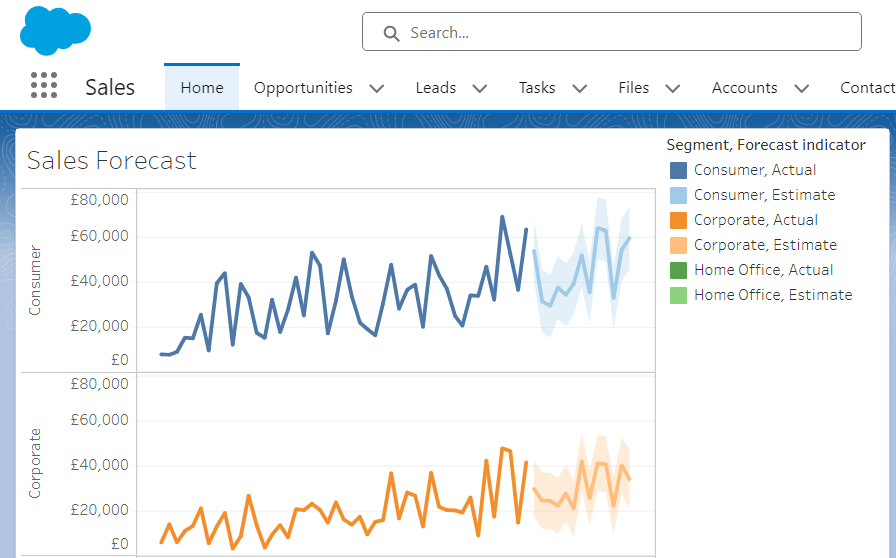The image size is (896, 558).
Task: Open the Files tab
Action: [x=634, y=88]
